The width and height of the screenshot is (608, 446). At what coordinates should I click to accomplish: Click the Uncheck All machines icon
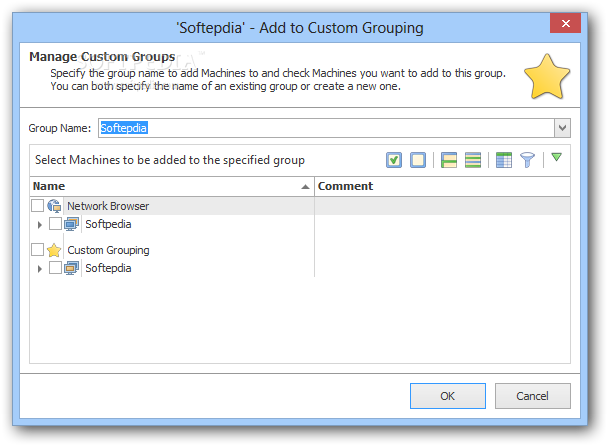coord(418,160)
